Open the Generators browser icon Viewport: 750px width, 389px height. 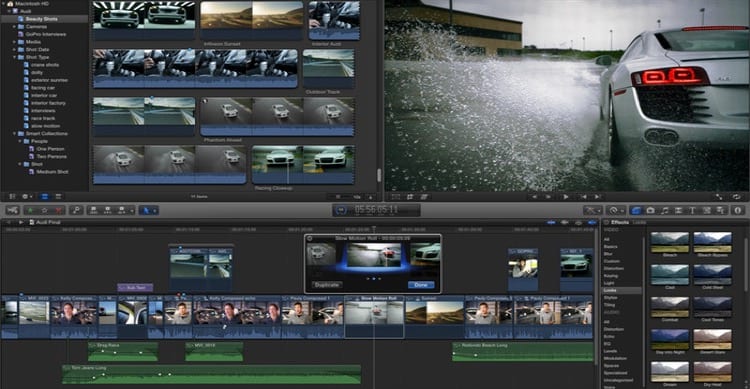[706, 210]
